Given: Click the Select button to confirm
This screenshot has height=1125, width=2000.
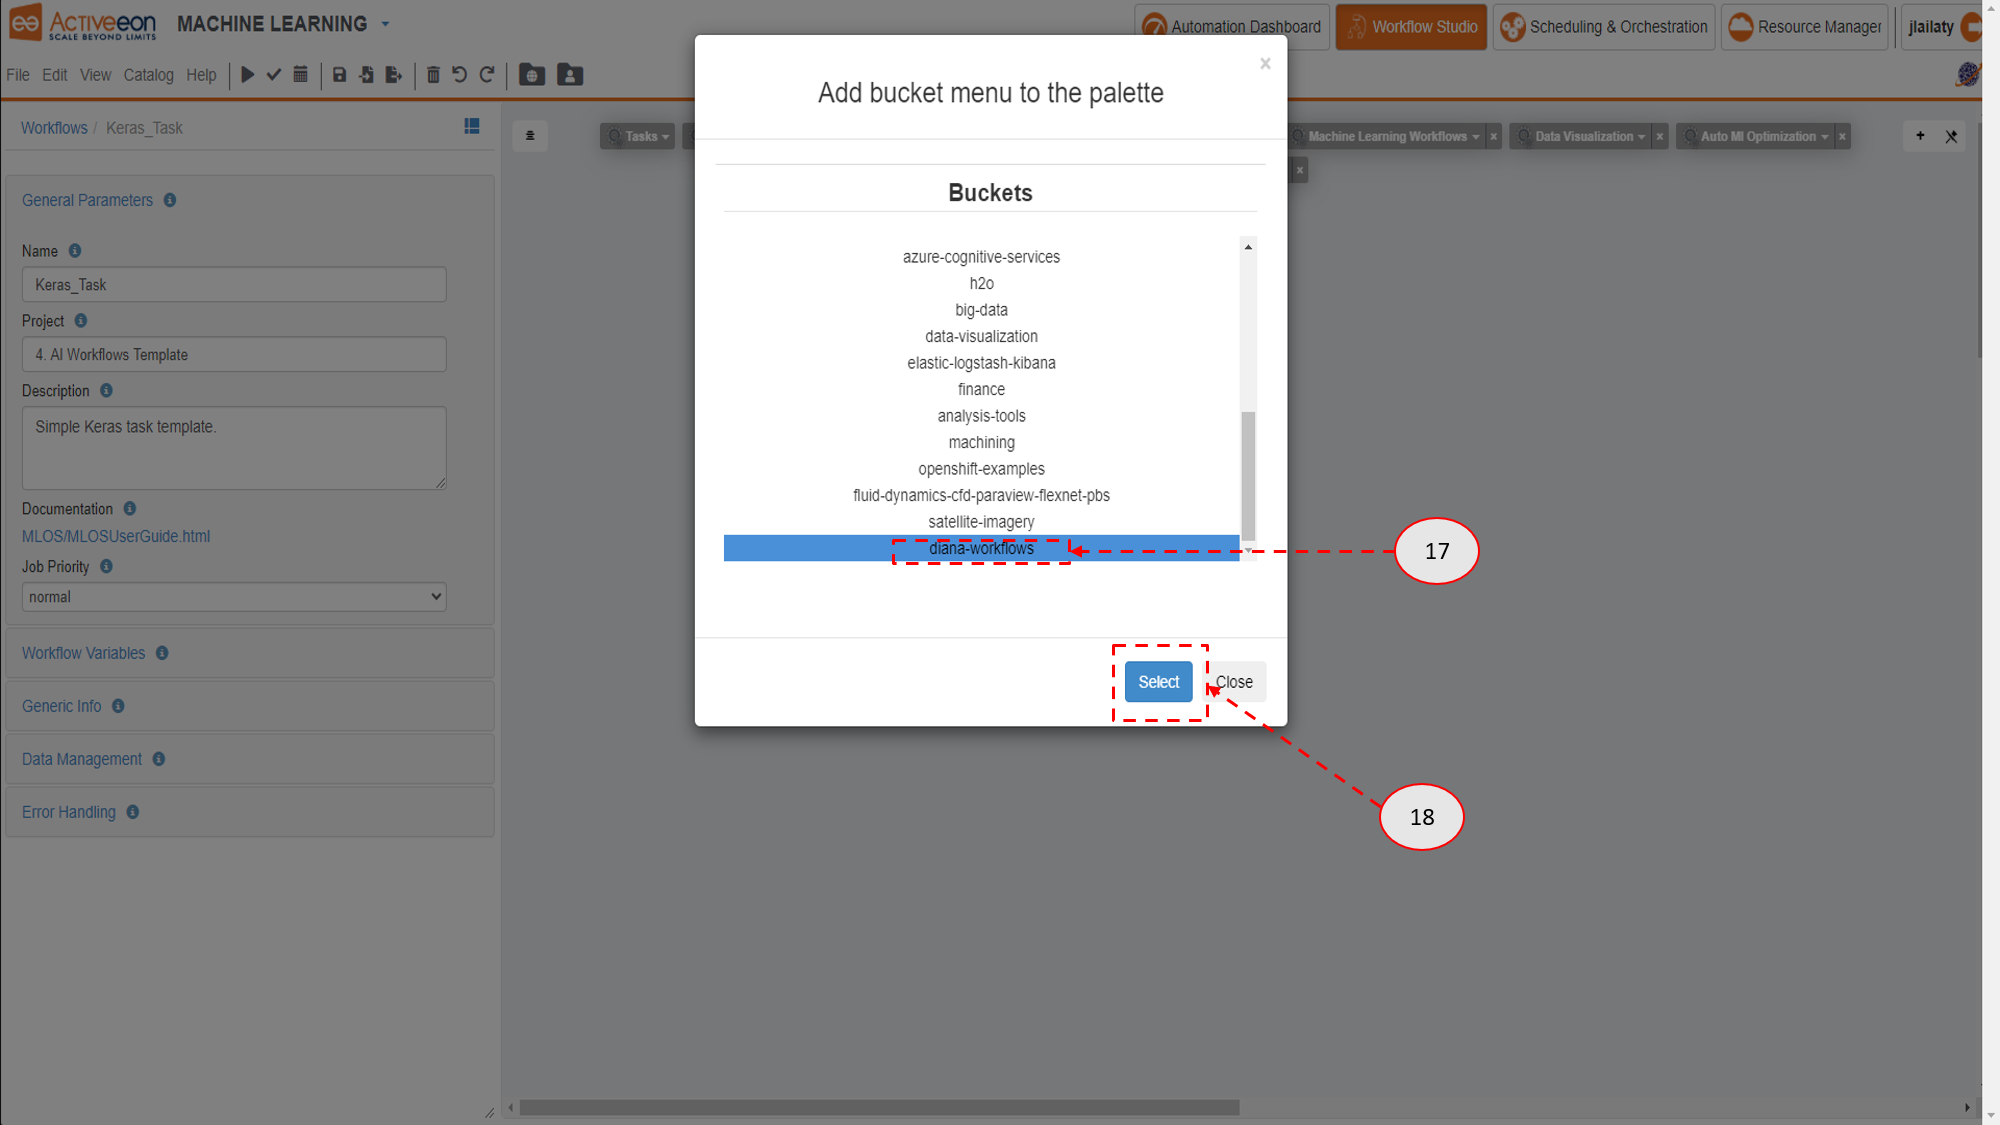Looking at the screenshot, I should click(1158, 680).
